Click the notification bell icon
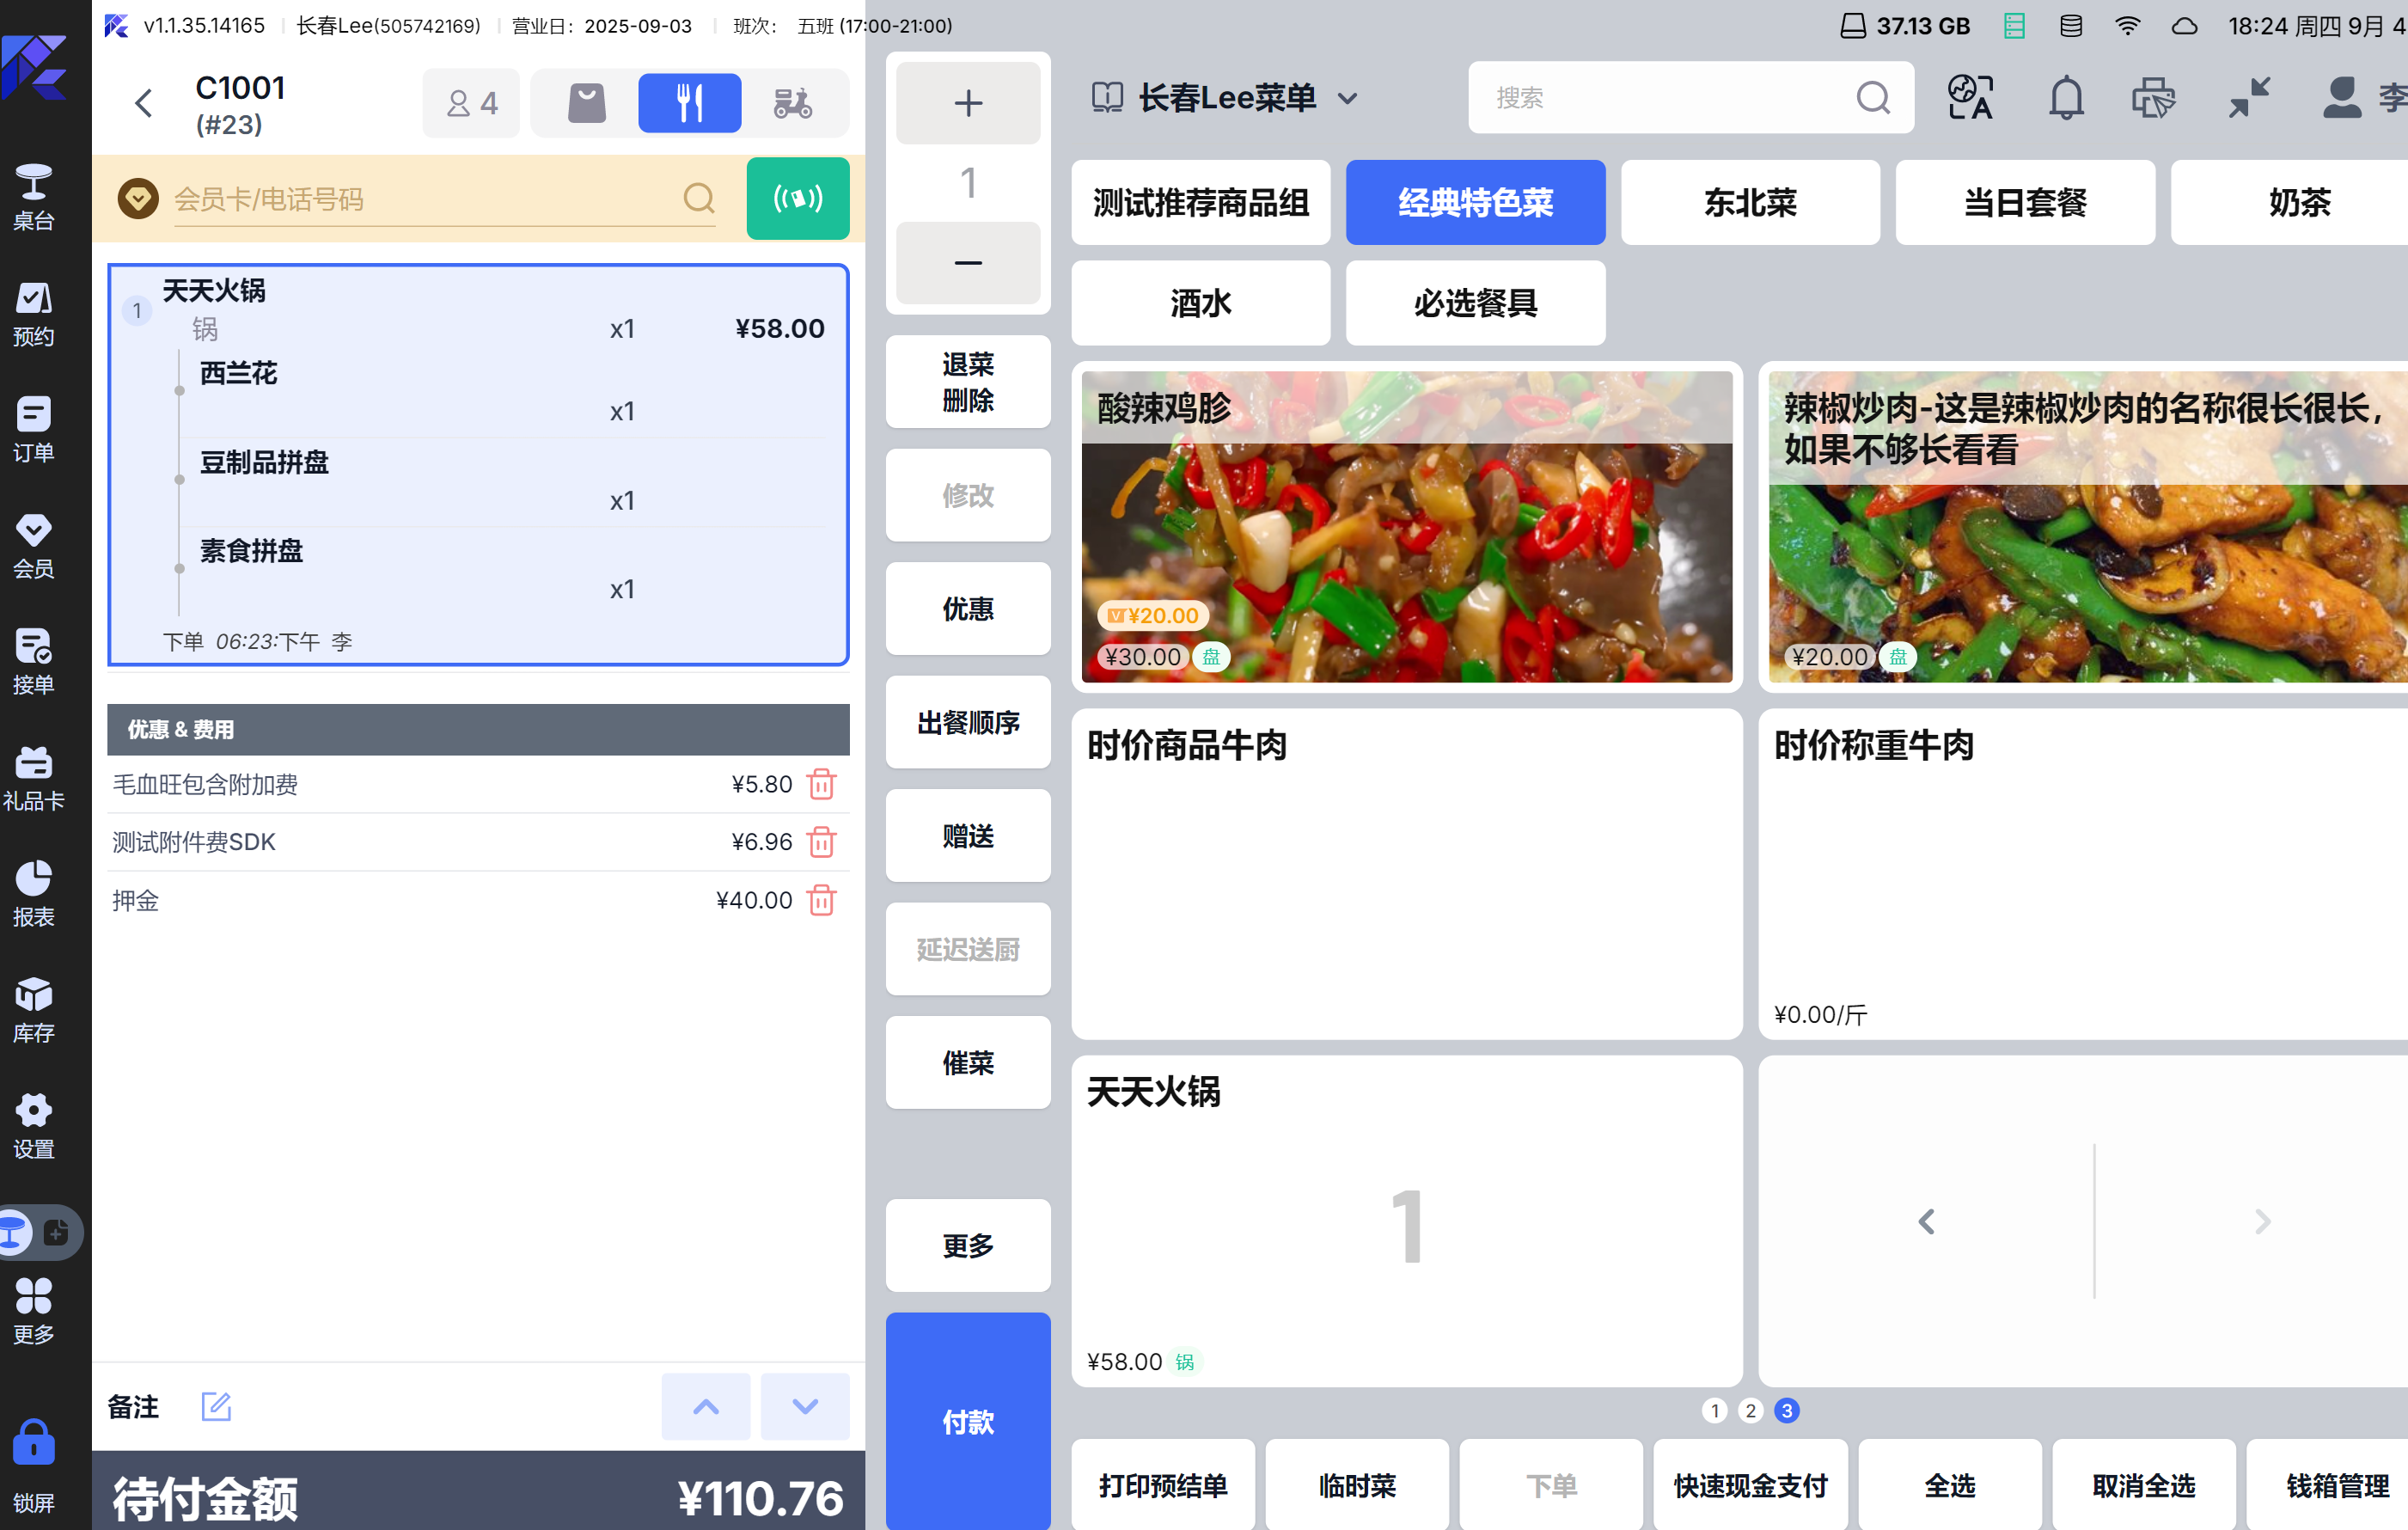 (x=2065, y=98)
